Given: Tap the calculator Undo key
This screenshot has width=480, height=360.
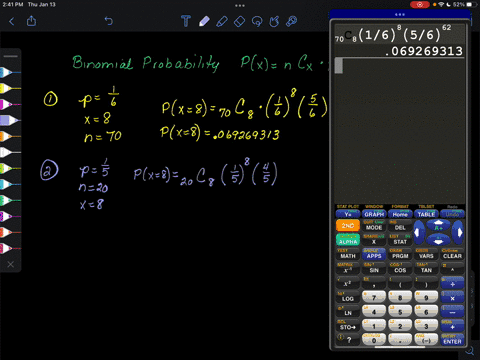Looking at the screenshot, I should [x=452, y=214].
